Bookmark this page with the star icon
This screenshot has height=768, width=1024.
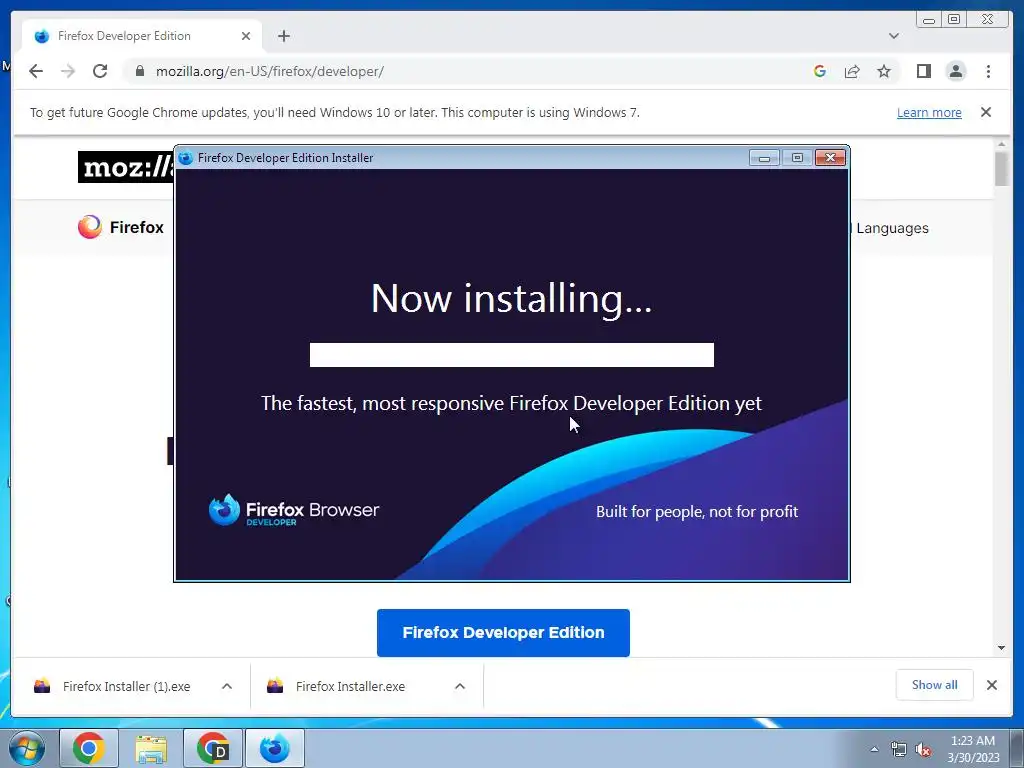[884, 71]
